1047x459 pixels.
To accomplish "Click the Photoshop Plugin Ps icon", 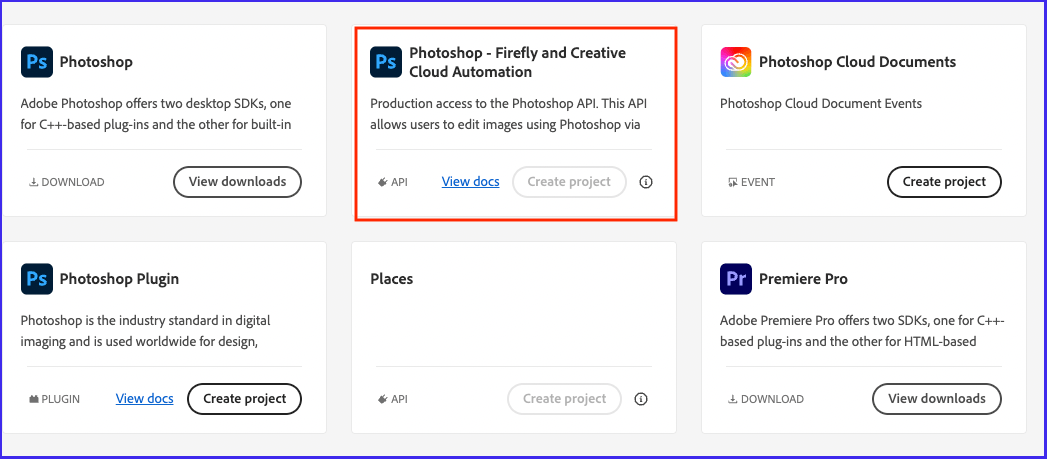I will [x=37, y=279].
